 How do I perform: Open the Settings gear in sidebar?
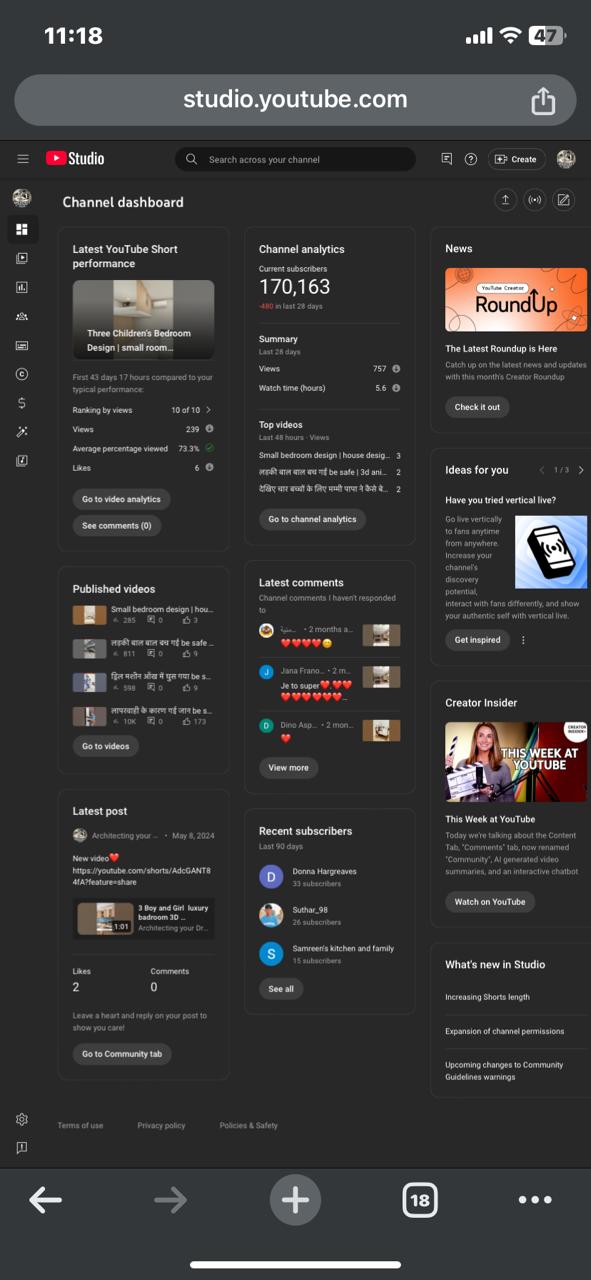coord(22,1119)
